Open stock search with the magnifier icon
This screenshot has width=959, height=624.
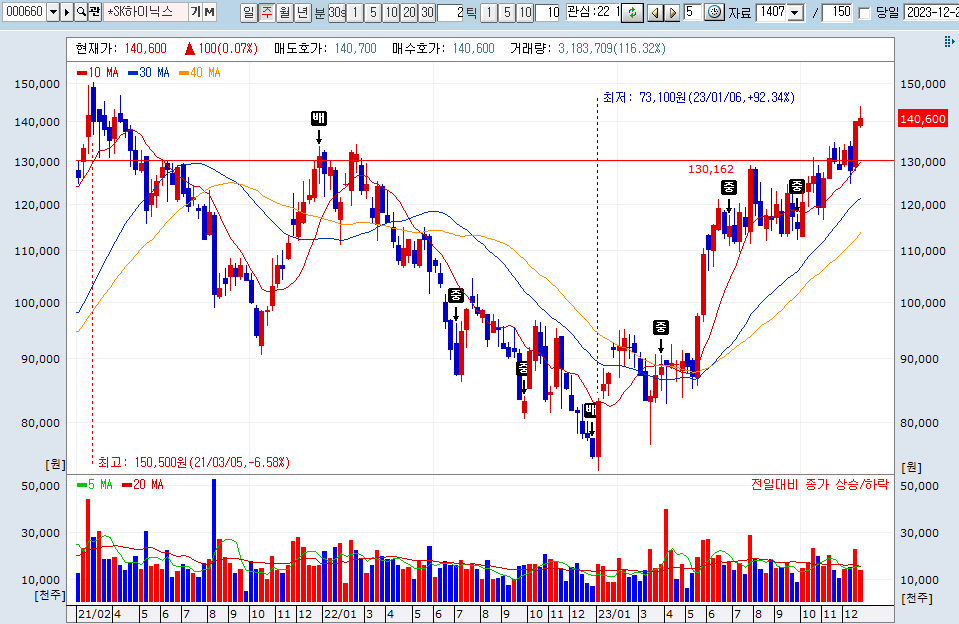[81, 12]
